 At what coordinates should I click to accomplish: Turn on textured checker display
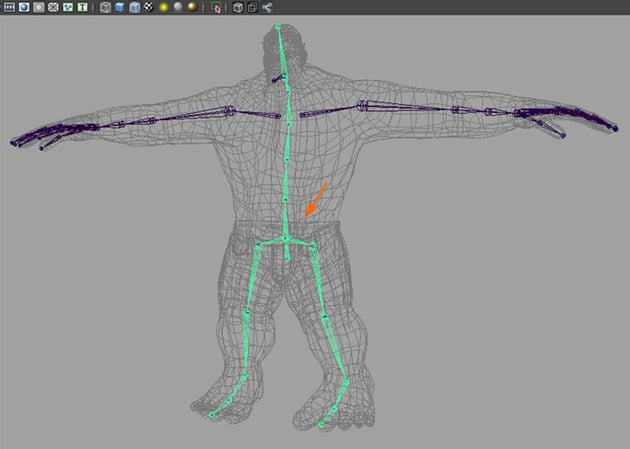(x=148, y=7)
